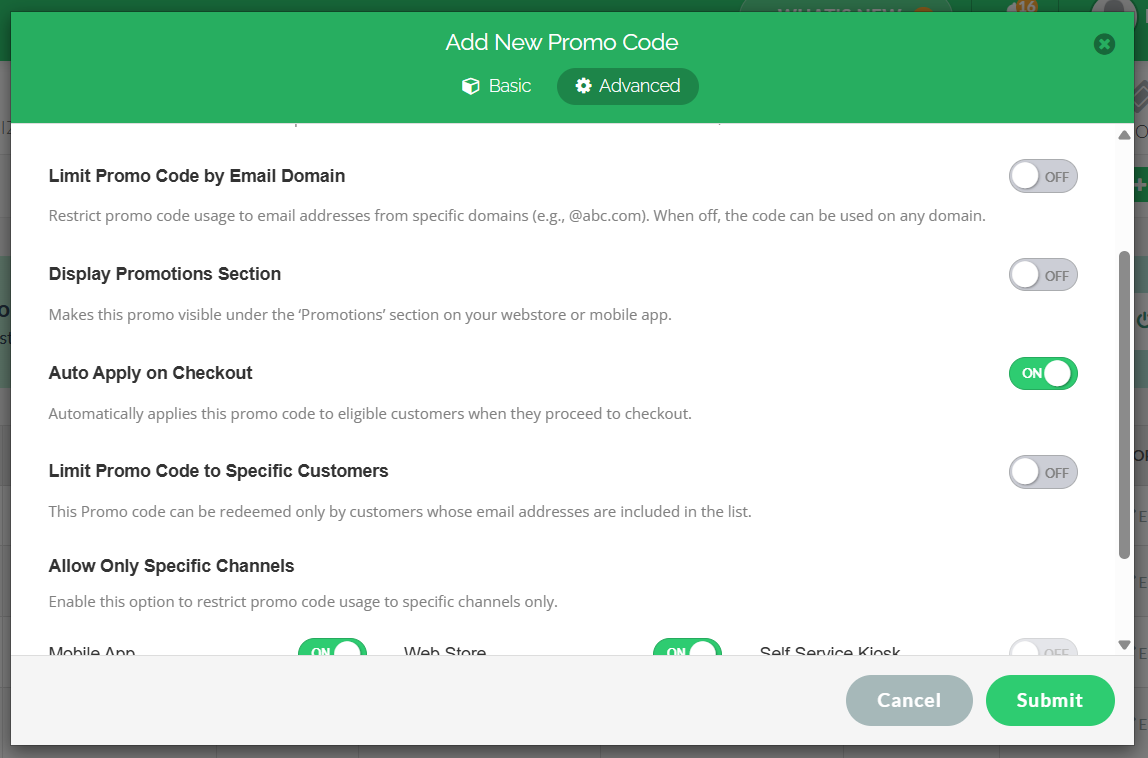This screenshot has height=758, width=1148.
Task: Enable the Self Service Kiosk channel
Action: tap(1043, 650)
